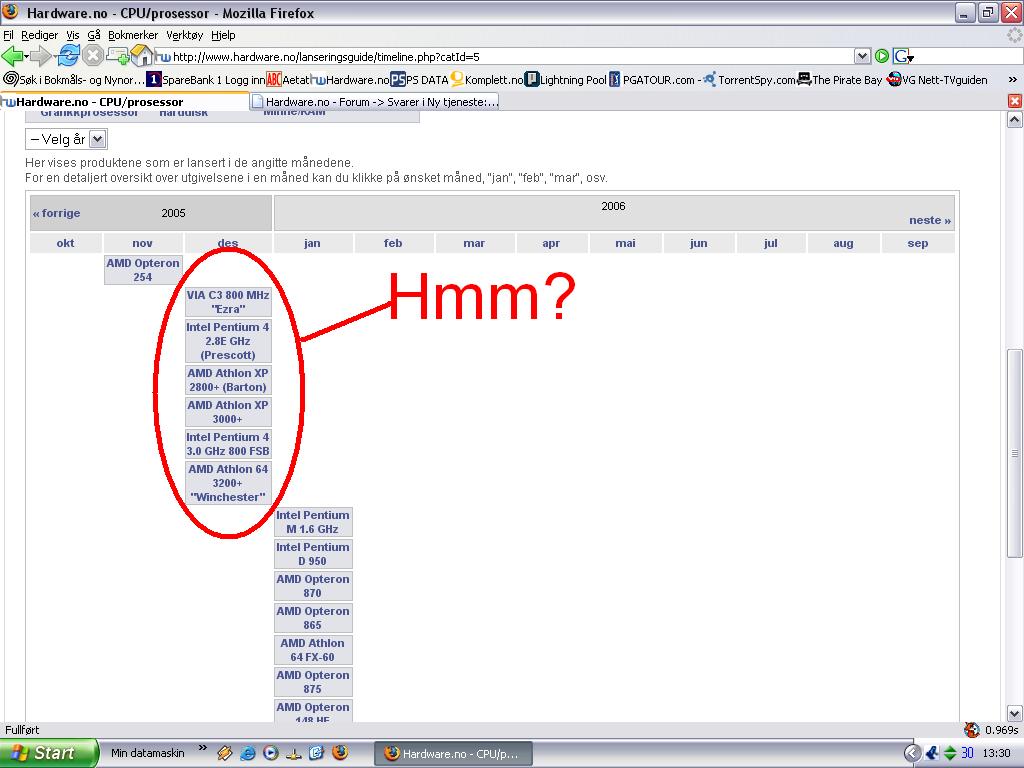
Task: Open the Komplett.no bookmark
Action: click(x=487, y=80)
